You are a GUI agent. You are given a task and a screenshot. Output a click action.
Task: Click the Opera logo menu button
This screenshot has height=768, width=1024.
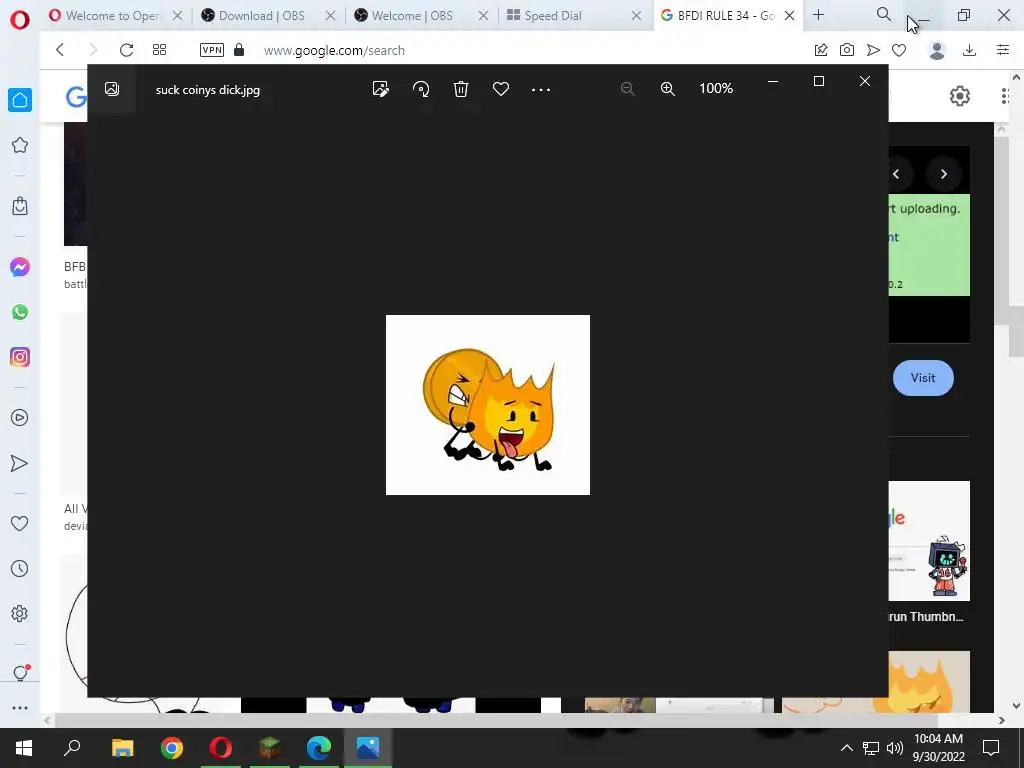[x=20, y=20]
